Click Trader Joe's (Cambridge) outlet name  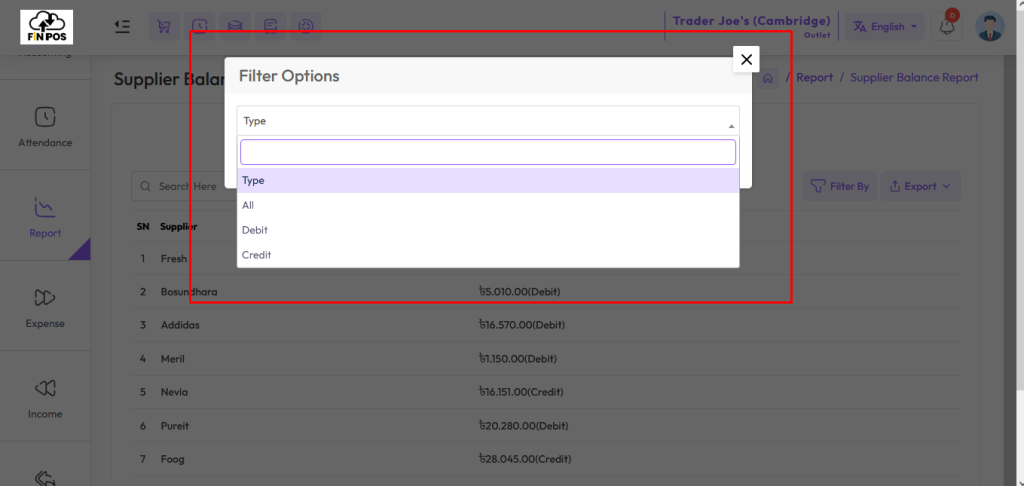point(752,21)
